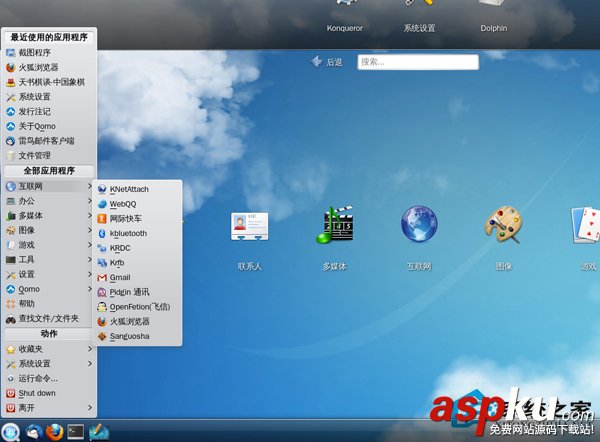
Task: Expand the 游戏 category submenu
Action: [49, 245]
